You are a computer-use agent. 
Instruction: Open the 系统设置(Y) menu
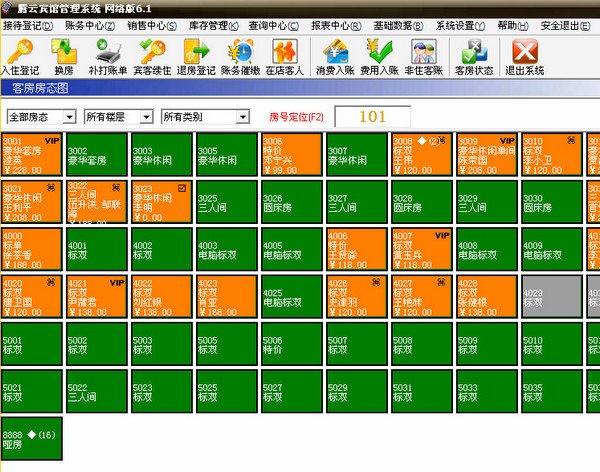tap(460, 26)
